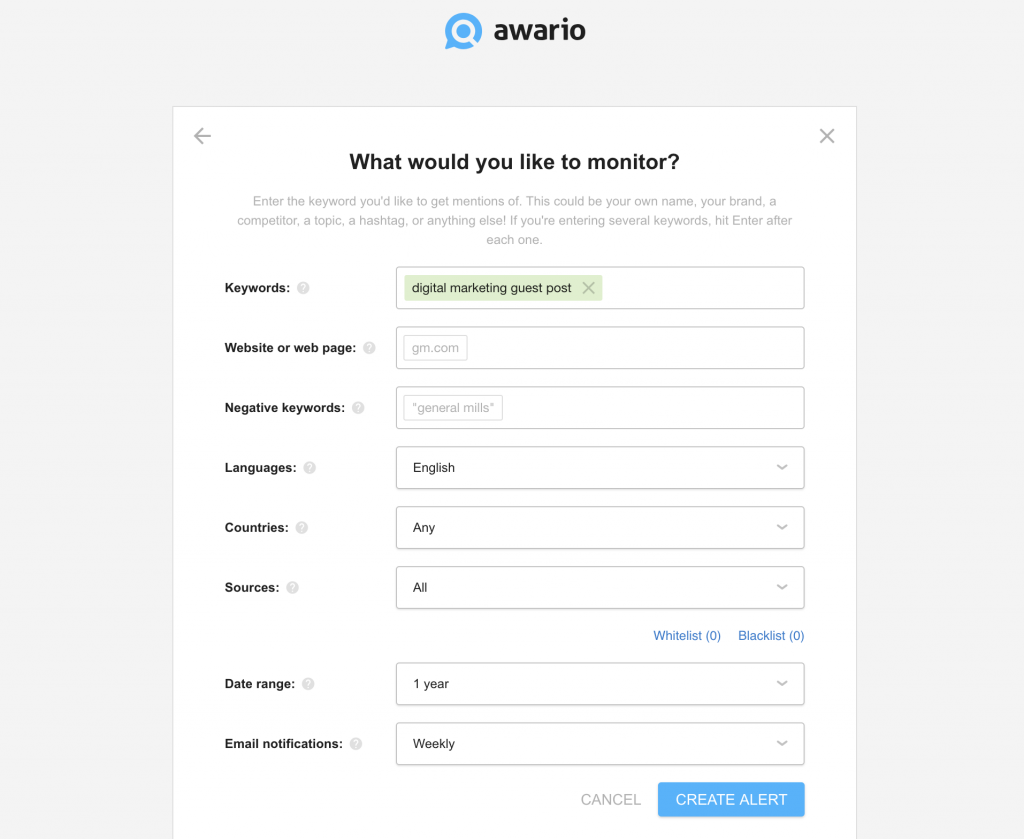Click the Date range help icon

[308, 684]
